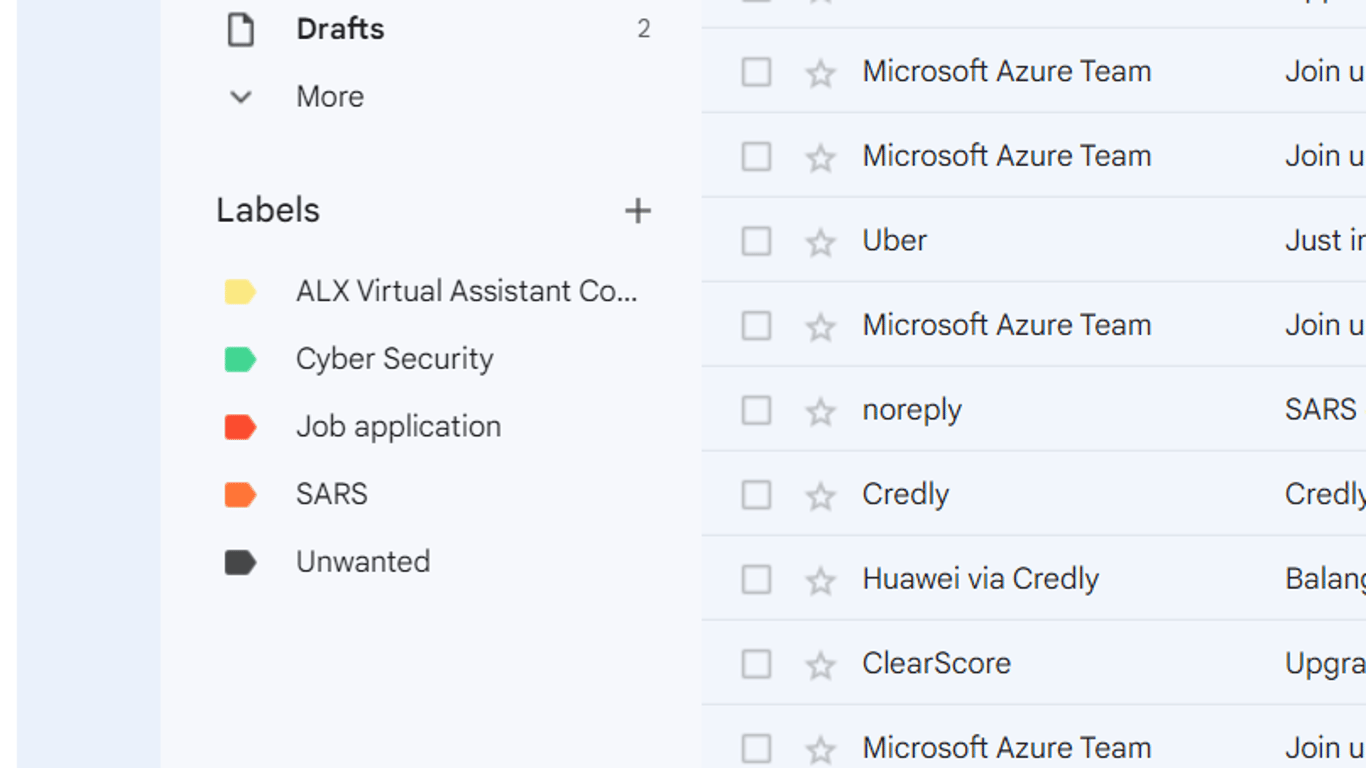Star the Huawei via Credly email
The height and width of the screenshot is (768, 1366).
(x=820, y=580)
